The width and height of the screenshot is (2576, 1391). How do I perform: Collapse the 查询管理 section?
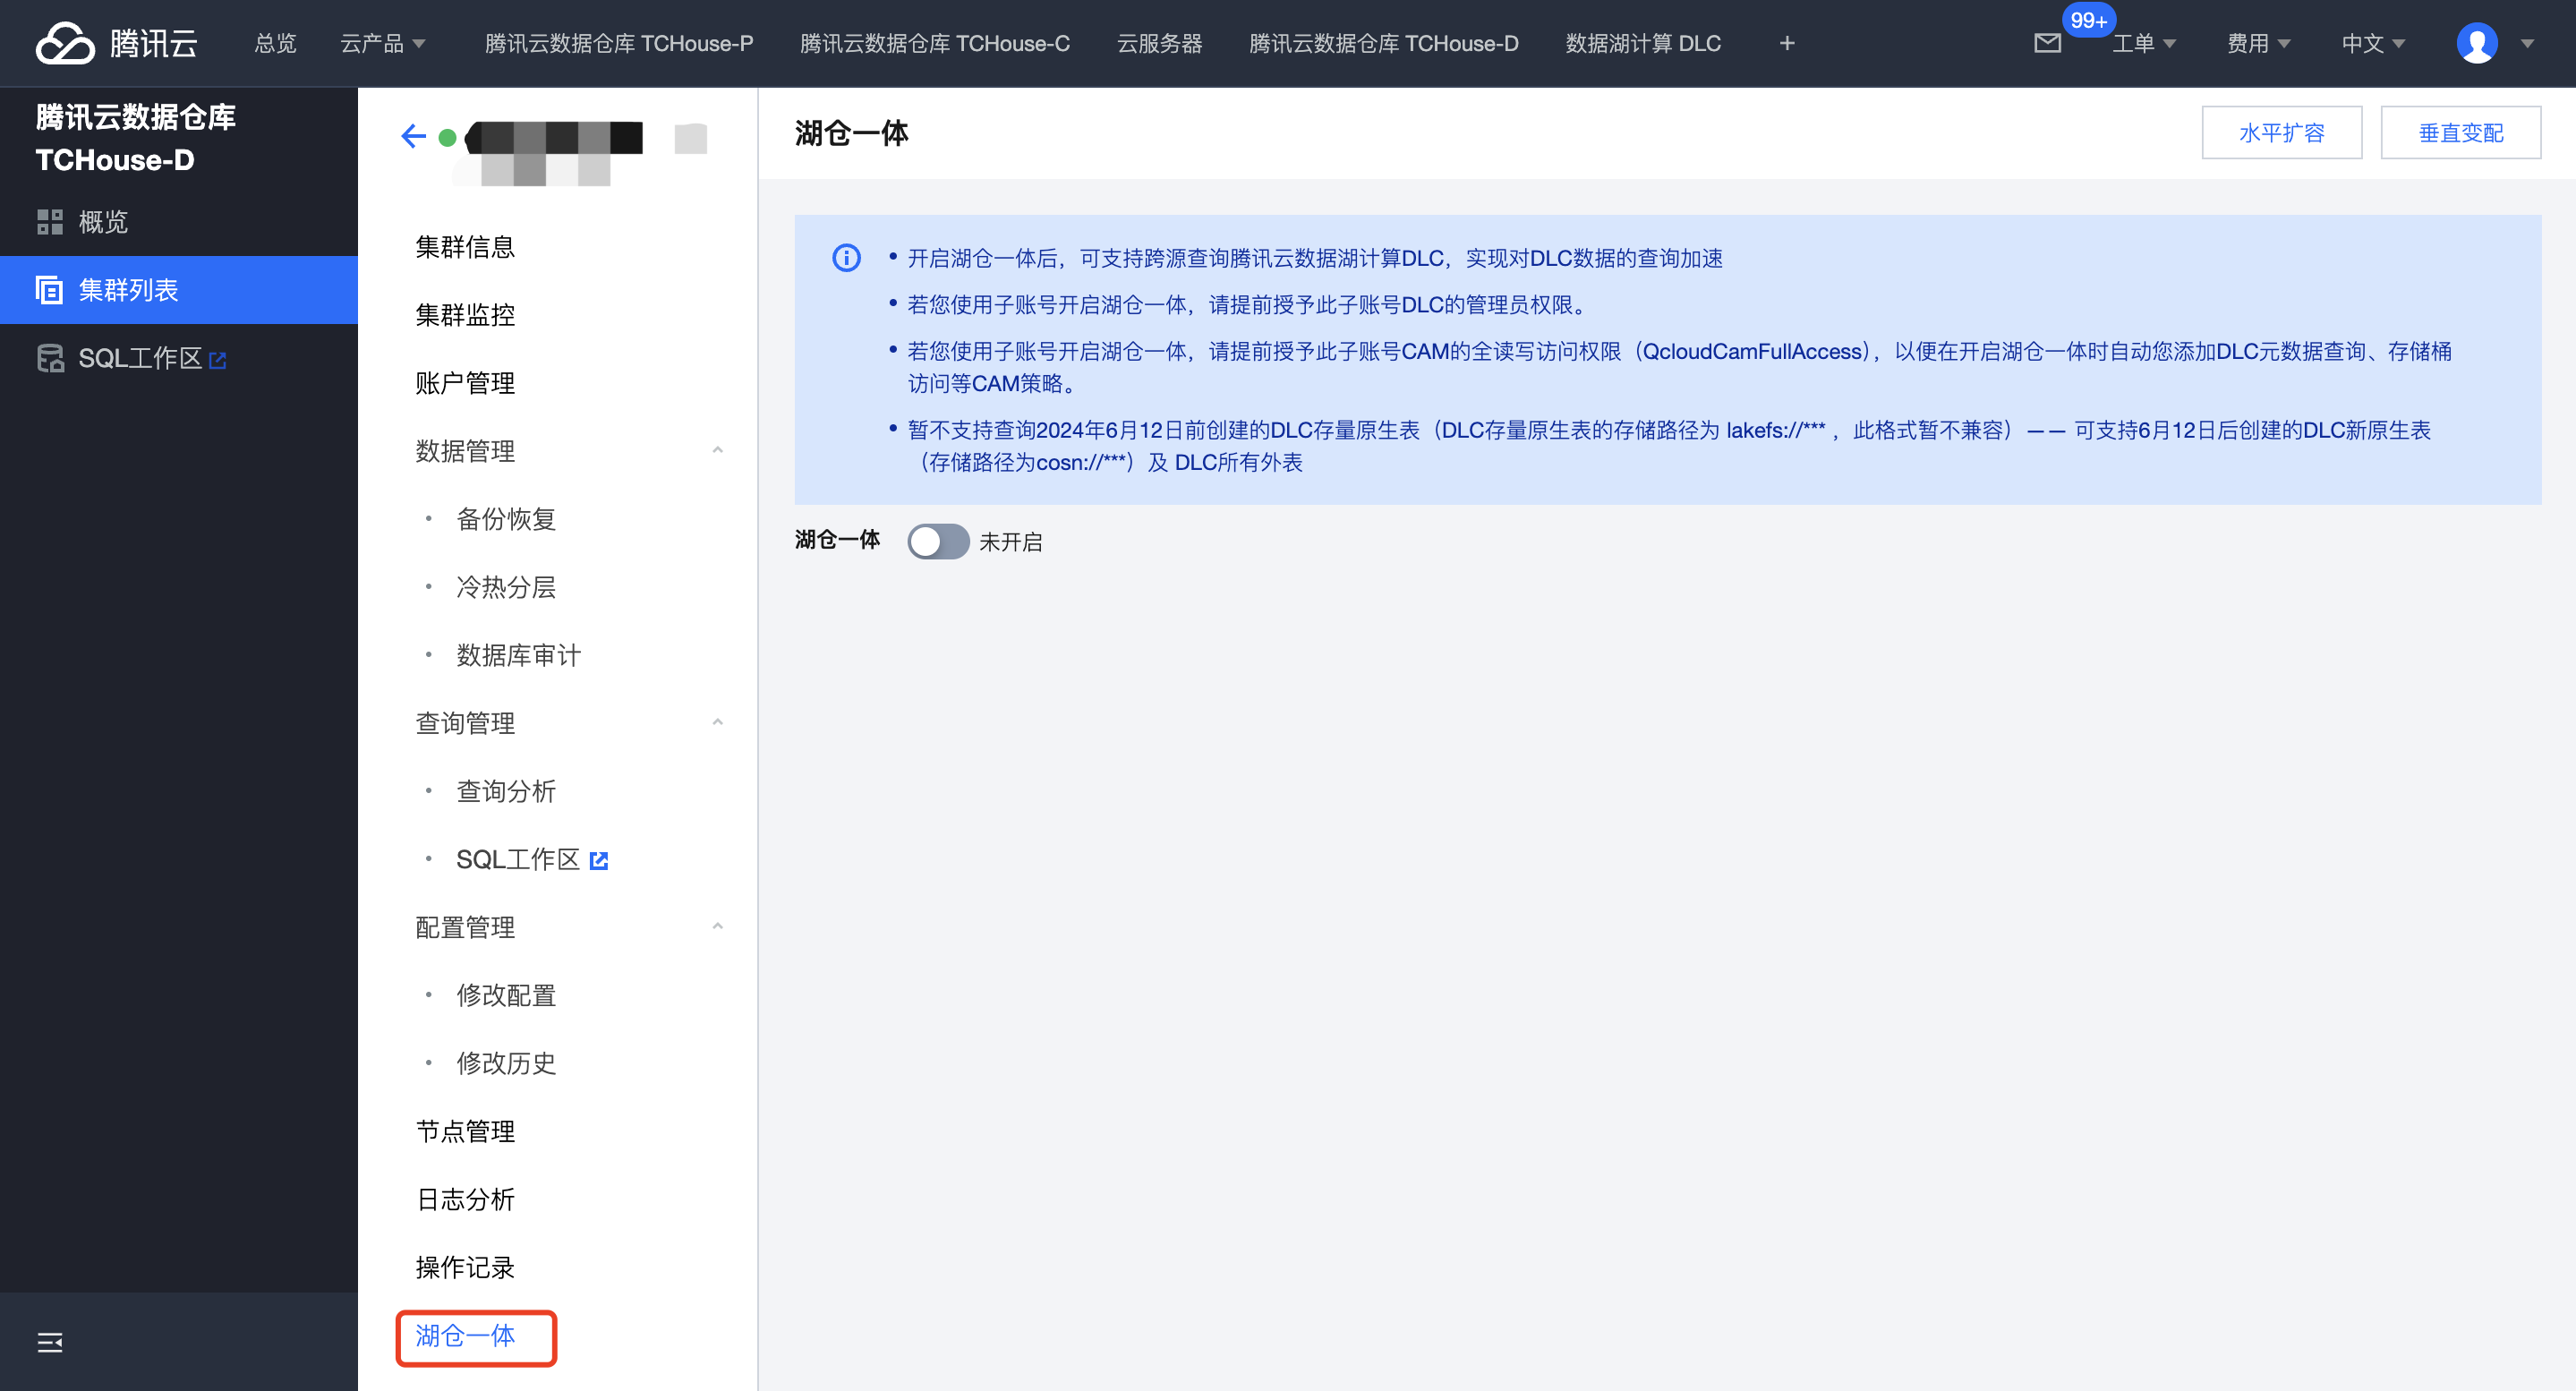(x=717, y=722)
